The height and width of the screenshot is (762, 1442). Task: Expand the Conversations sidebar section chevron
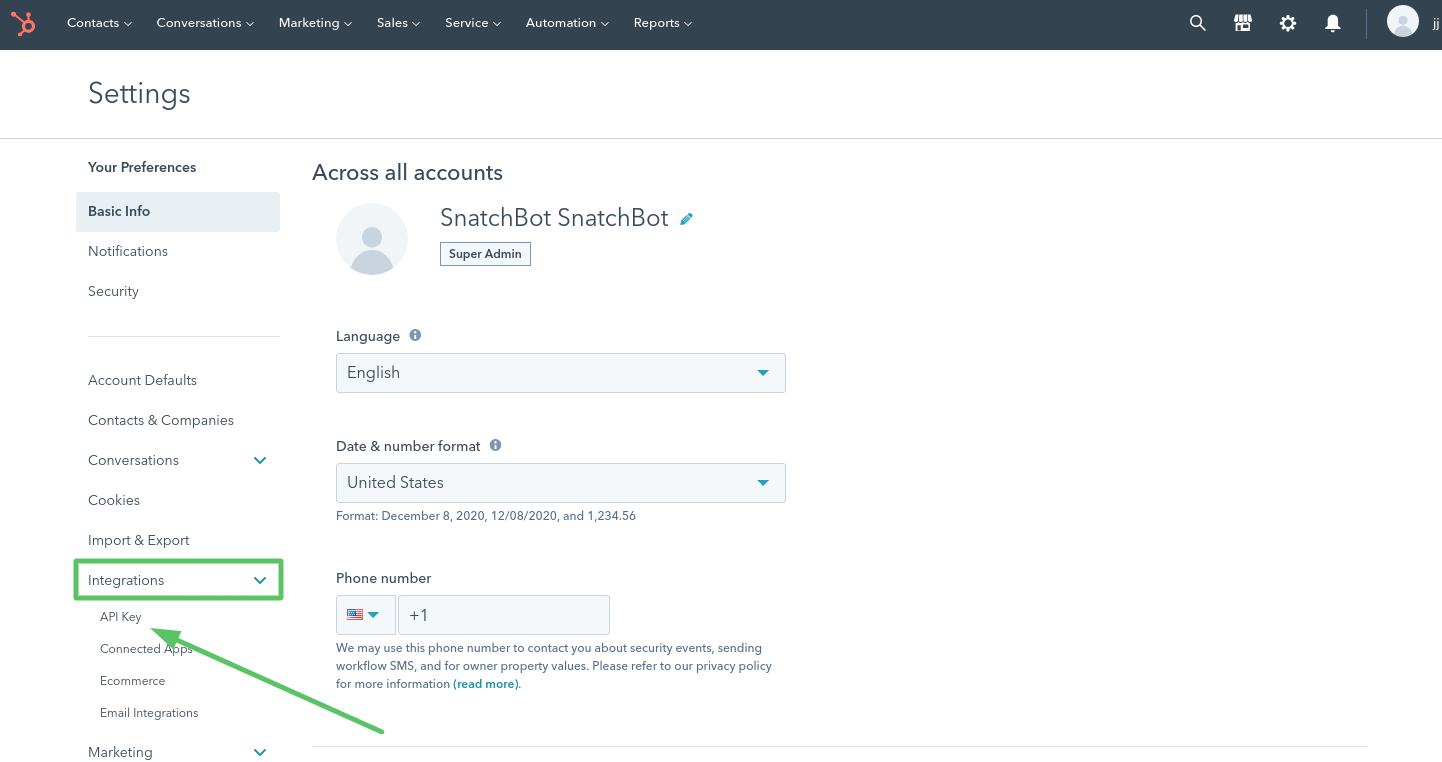[260, 461]
